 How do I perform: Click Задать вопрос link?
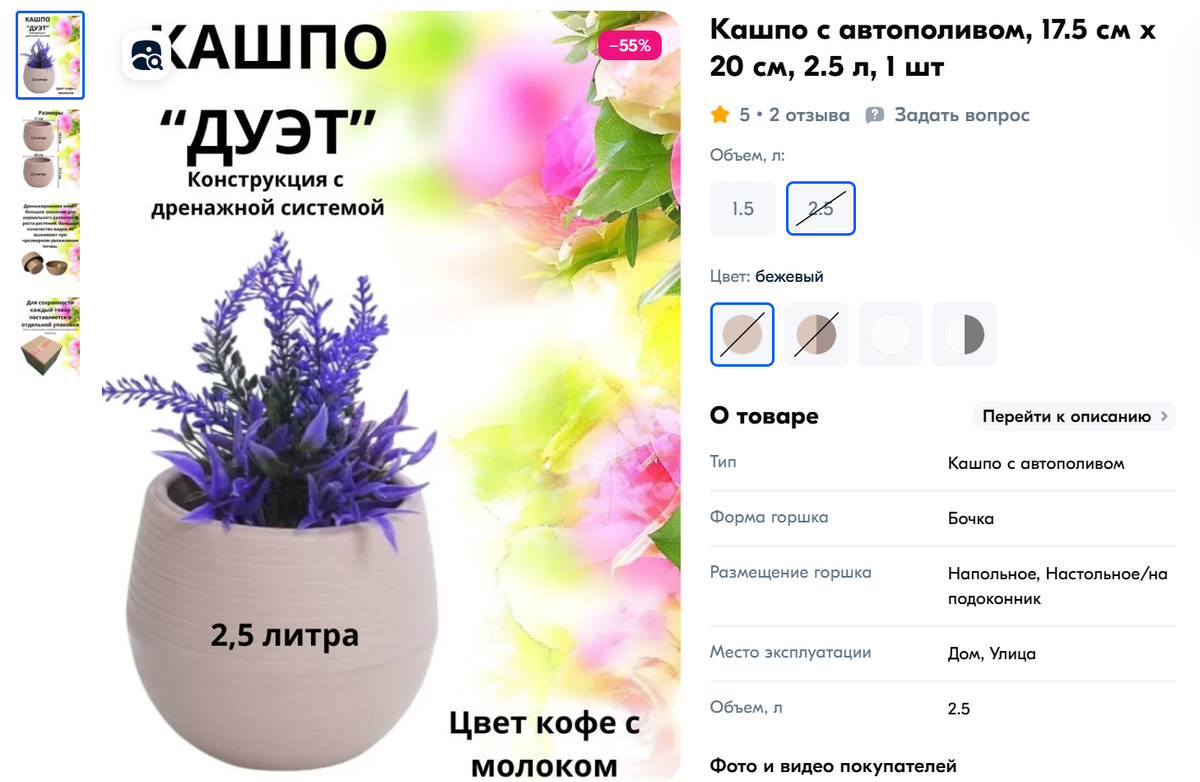point(961,115)
